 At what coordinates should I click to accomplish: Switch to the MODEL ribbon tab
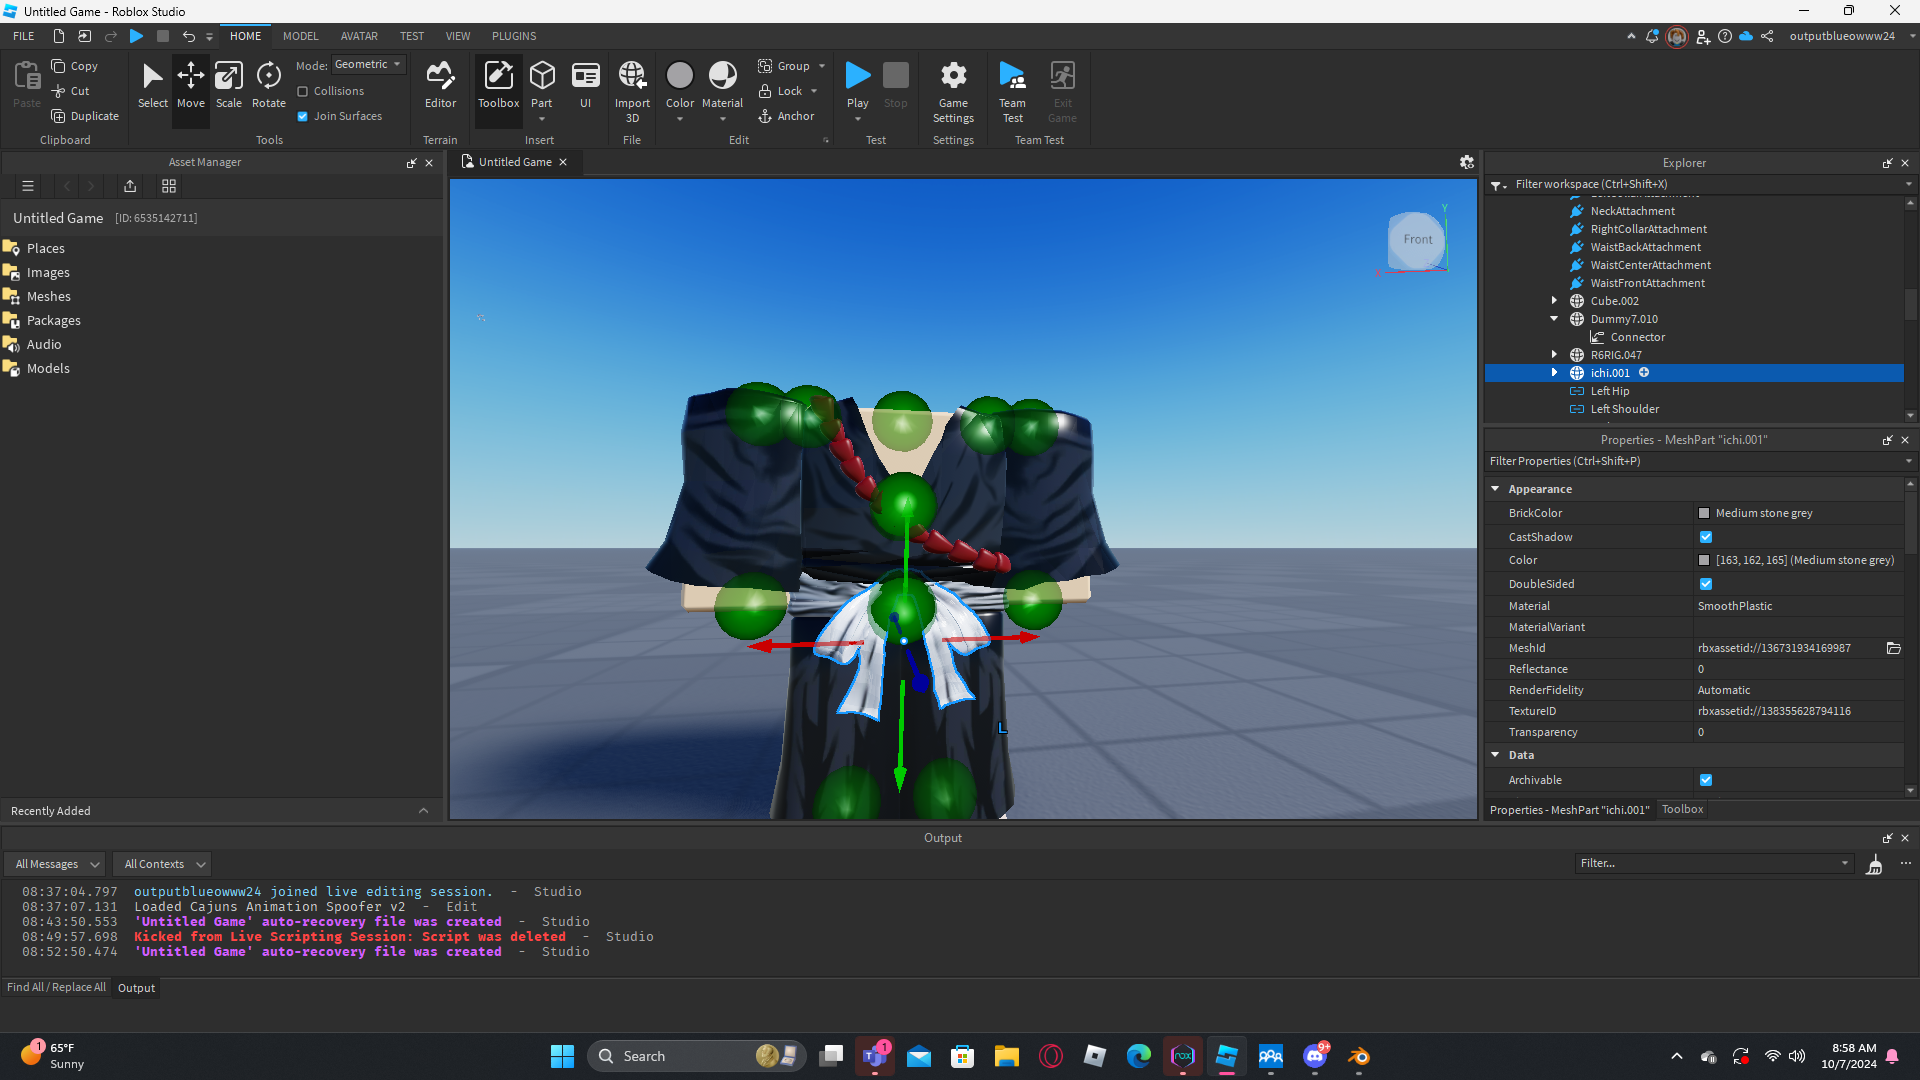[x=300, y=36]
